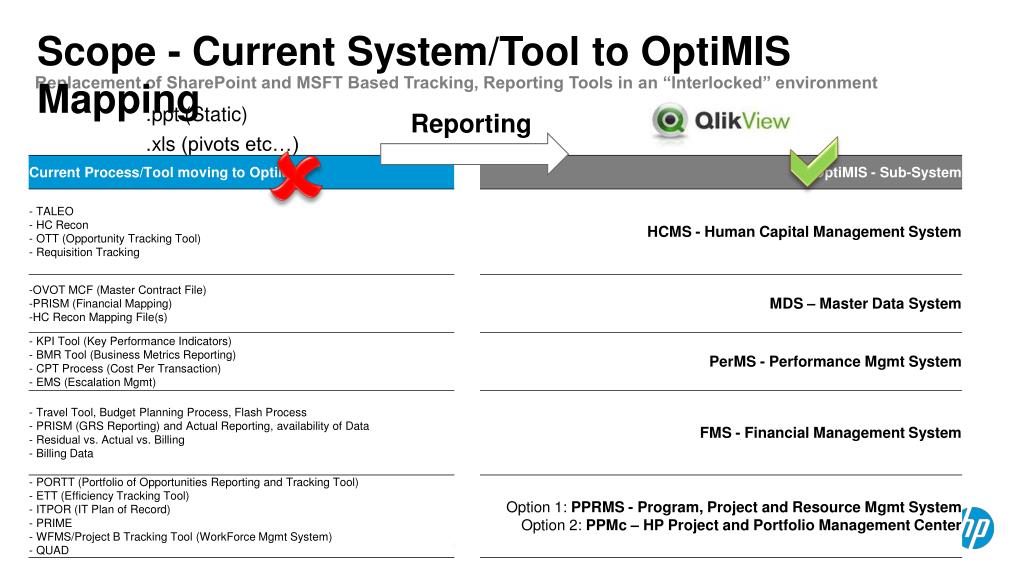Viewport: 1024px width, 576px height.
Task: Click 'MDS – Master Data System' text
Action: point(865,304)
